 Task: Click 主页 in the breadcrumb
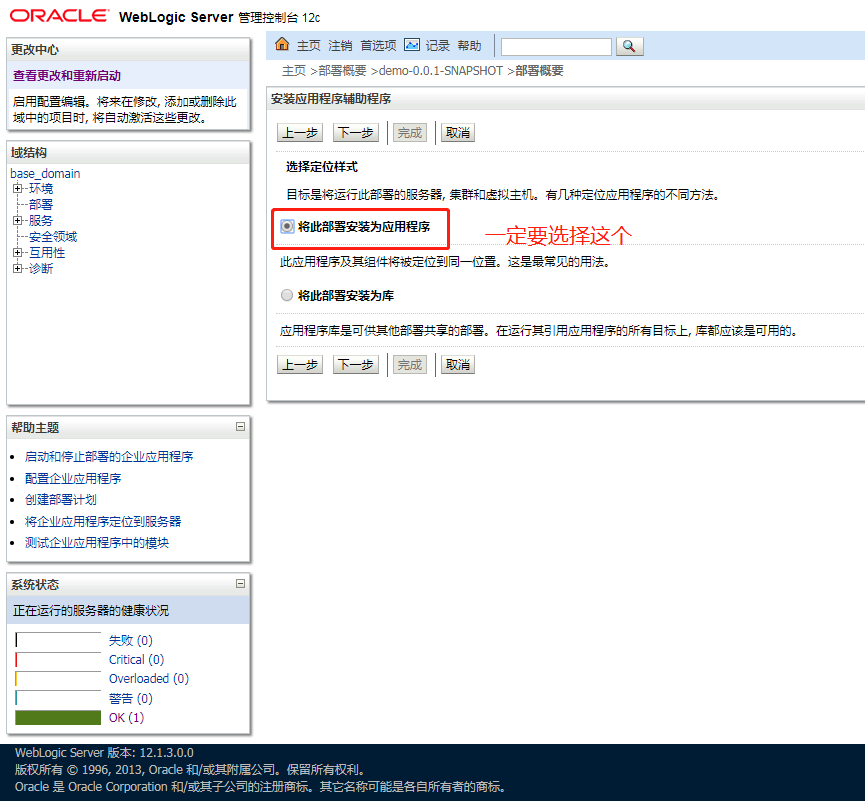(x=293, y=71)
